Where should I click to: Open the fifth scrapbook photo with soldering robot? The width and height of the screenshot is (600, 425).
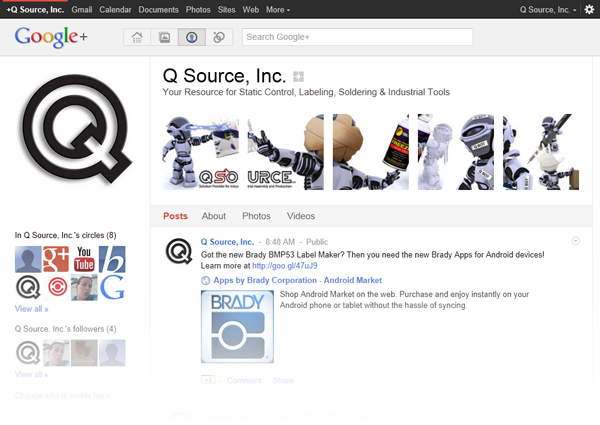tap(541, 152)
